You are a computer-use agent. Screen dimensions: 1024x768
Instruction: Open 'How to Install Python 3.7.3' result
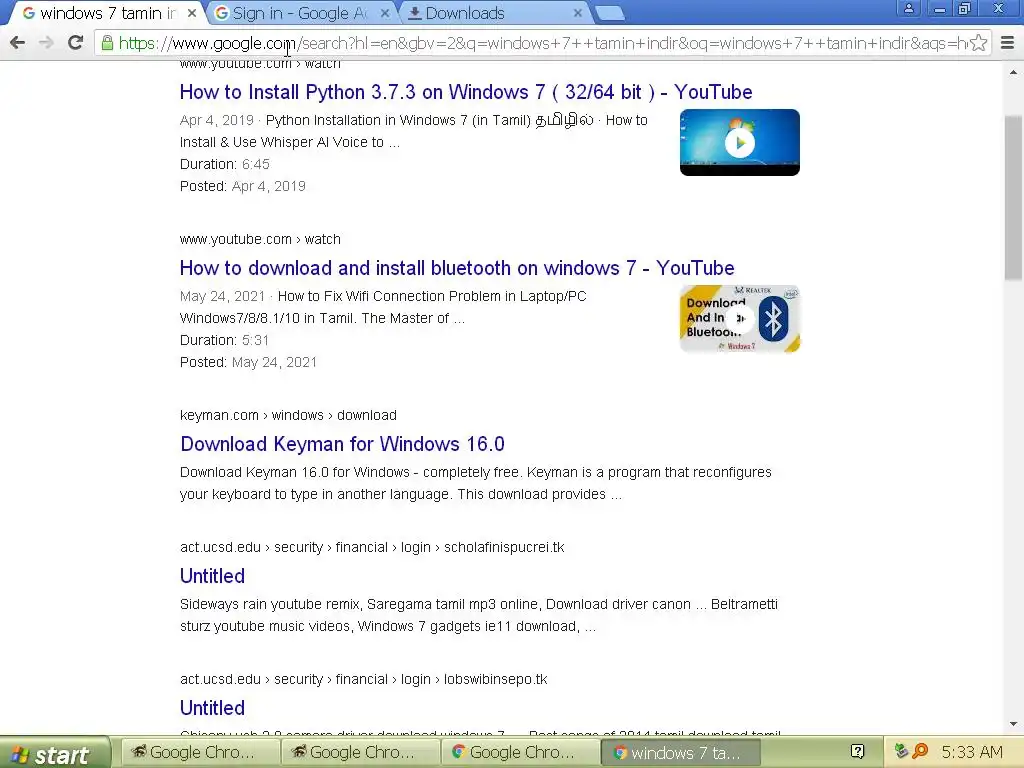pos(466,92)
